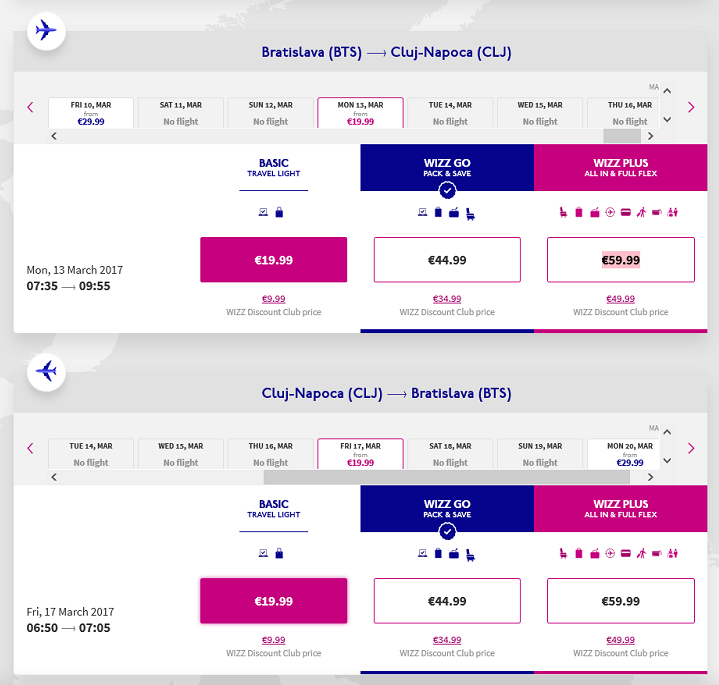Select return date MON 20, MAR €29.99
Viewport: 719px width, 685px height.
pyautogui.click(x=624, y=454)
